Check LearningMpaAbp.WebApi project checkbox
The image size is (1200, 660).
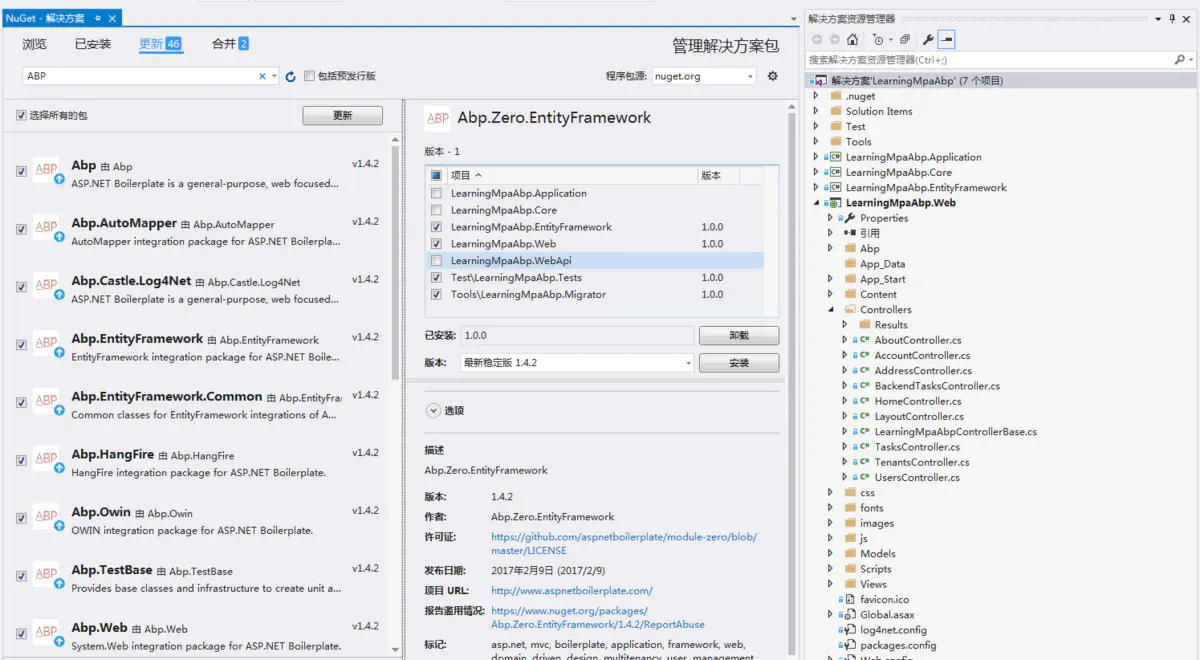(436, 260)
